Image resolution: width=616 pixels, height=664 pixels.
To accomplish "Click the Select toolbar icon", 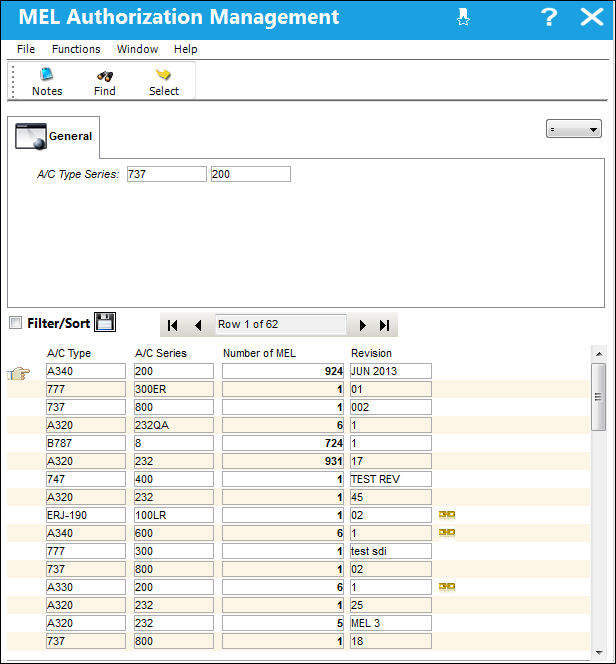I will (x=163, y=82).
